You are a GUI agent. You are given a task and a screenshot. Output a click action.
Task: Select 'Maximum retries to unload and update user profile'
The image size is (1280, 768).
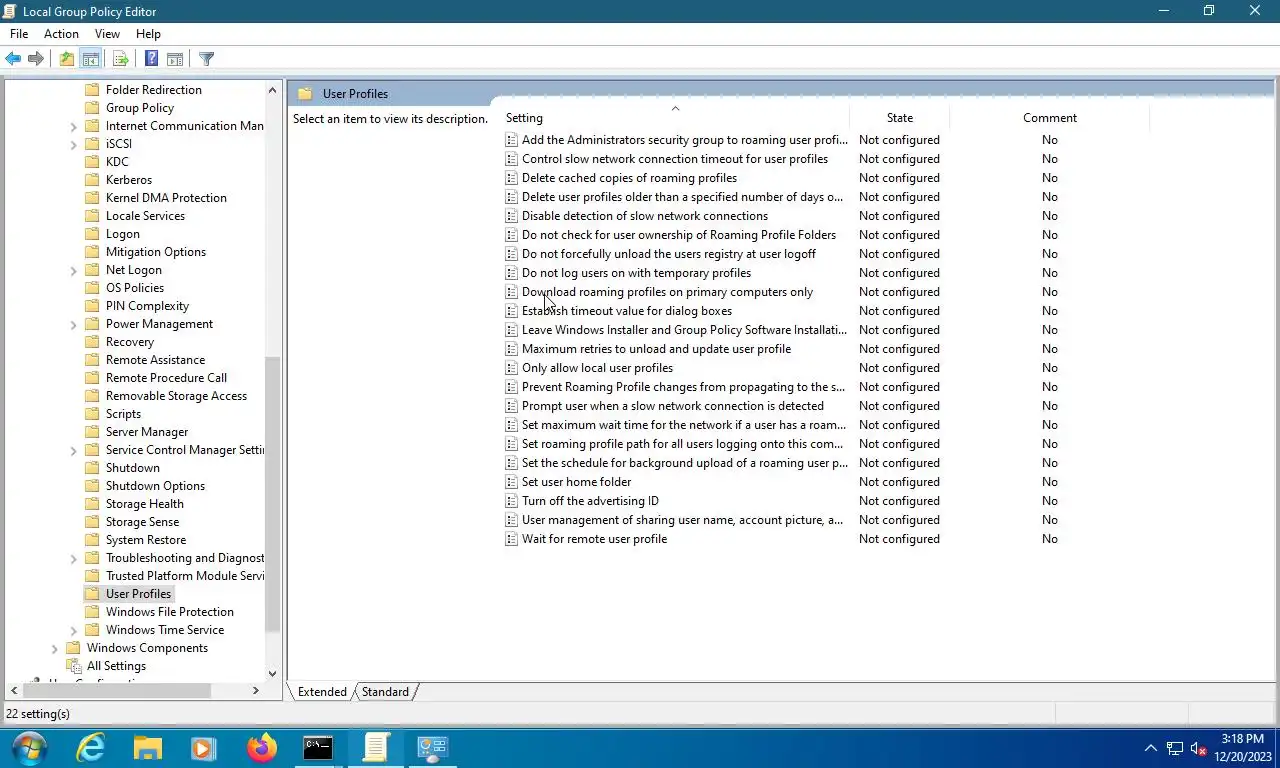coord(656,349)
